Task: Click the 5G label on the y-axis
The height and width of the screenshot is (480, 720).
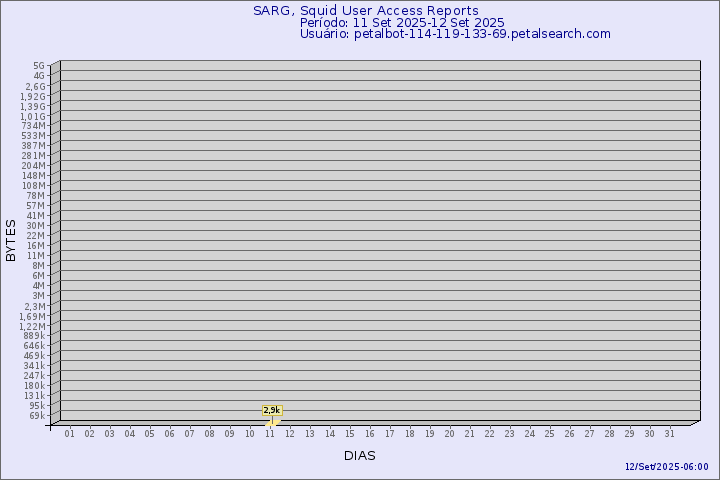Action: pos(38,66)
